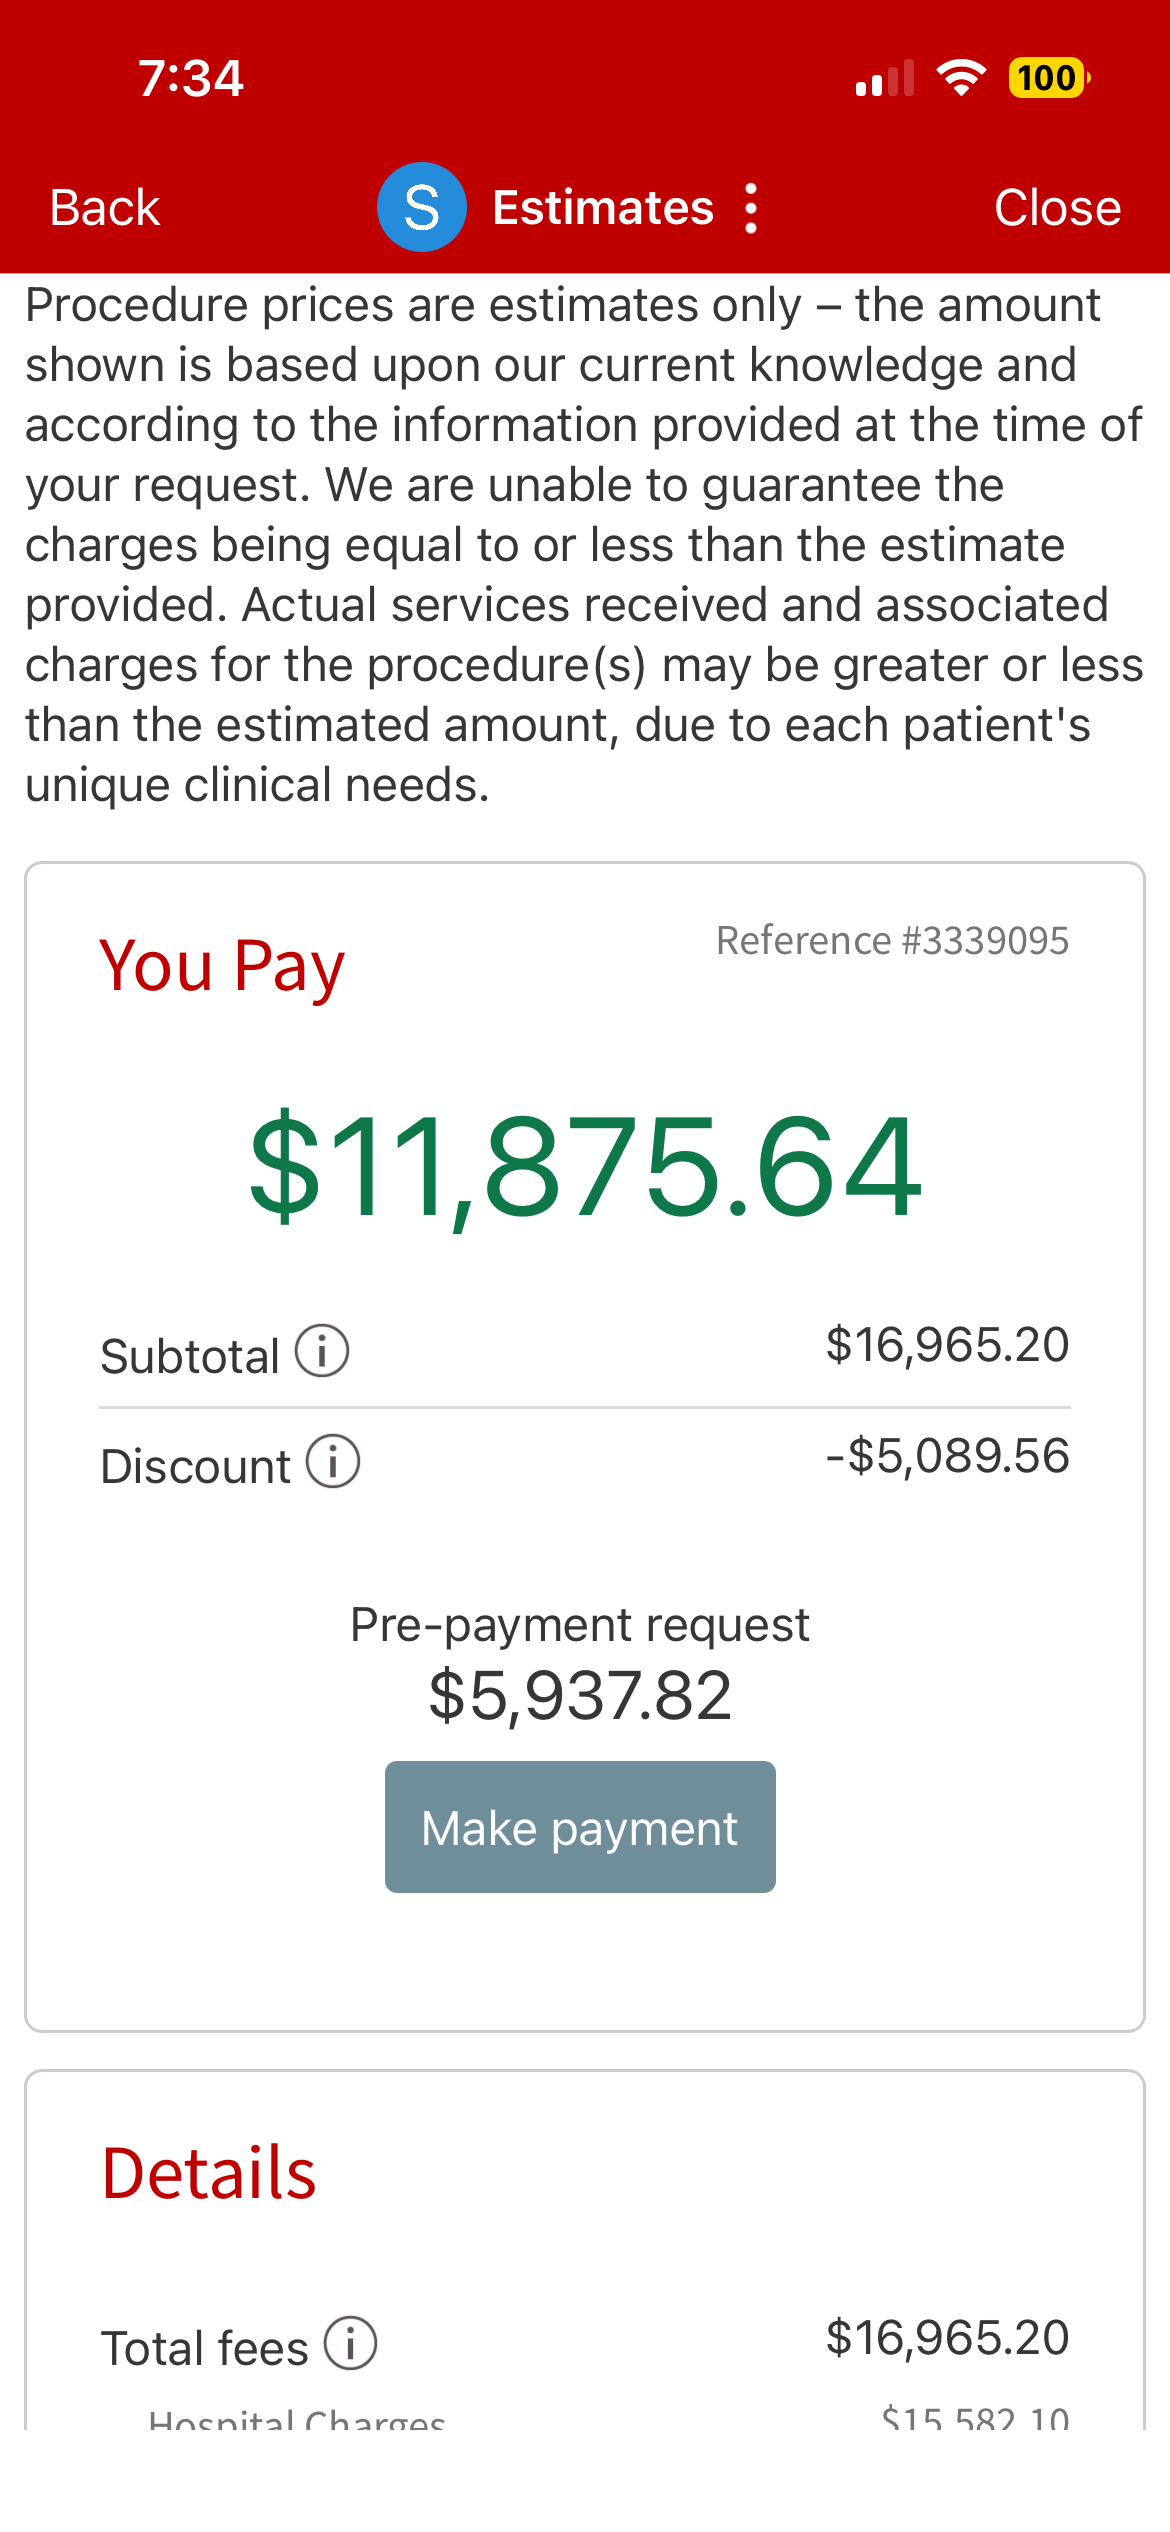Tap the blue S profile avatar
Image resolution: width=1170 pixels, height=2532 pixels.
[421, 207]
